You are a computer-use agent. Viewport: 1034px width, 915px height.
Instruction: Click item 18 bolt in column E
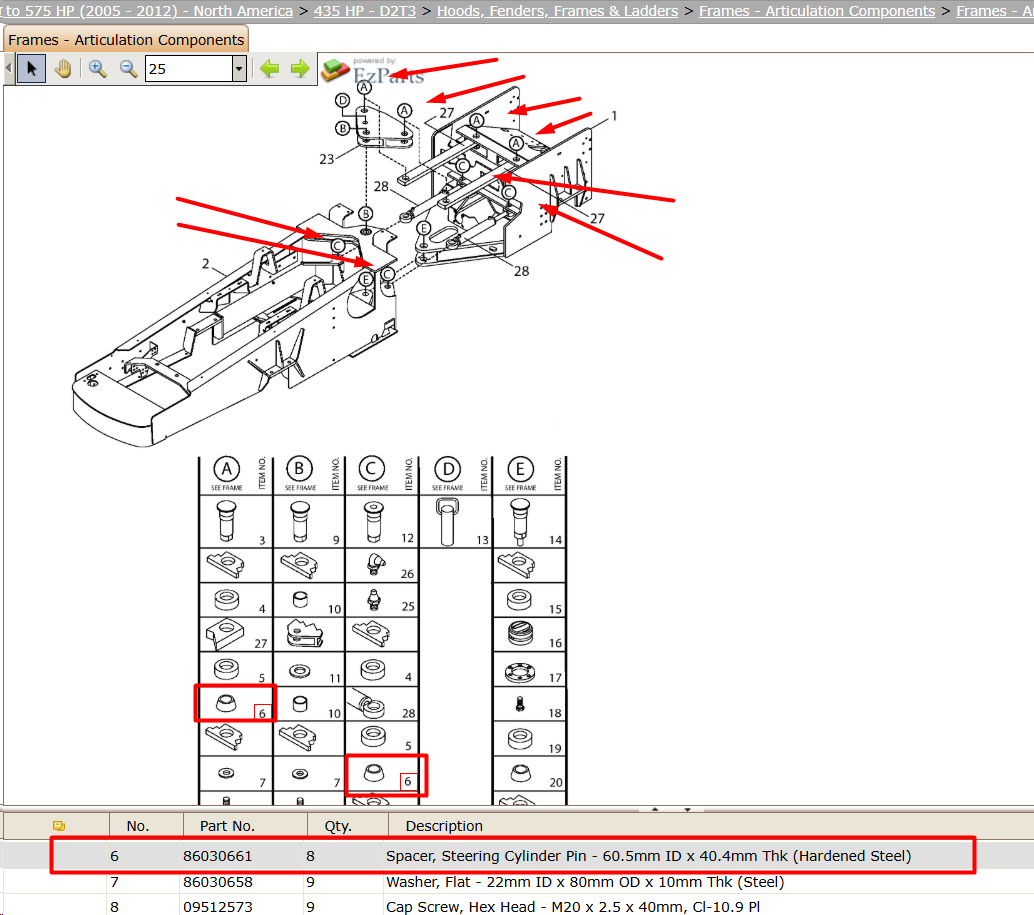click(x=520, y=705)
